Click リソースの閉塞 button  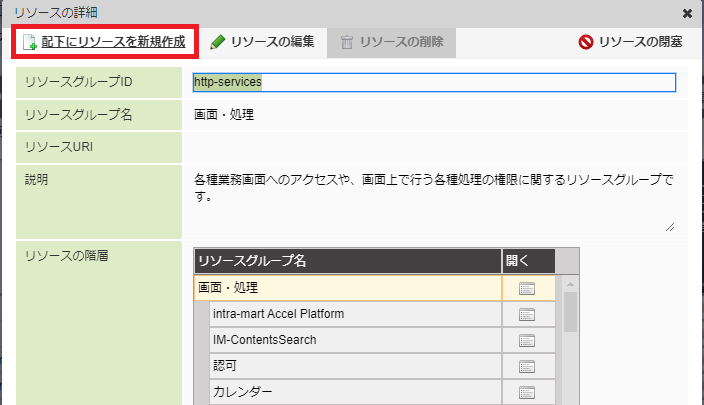(x=630, y=42)
